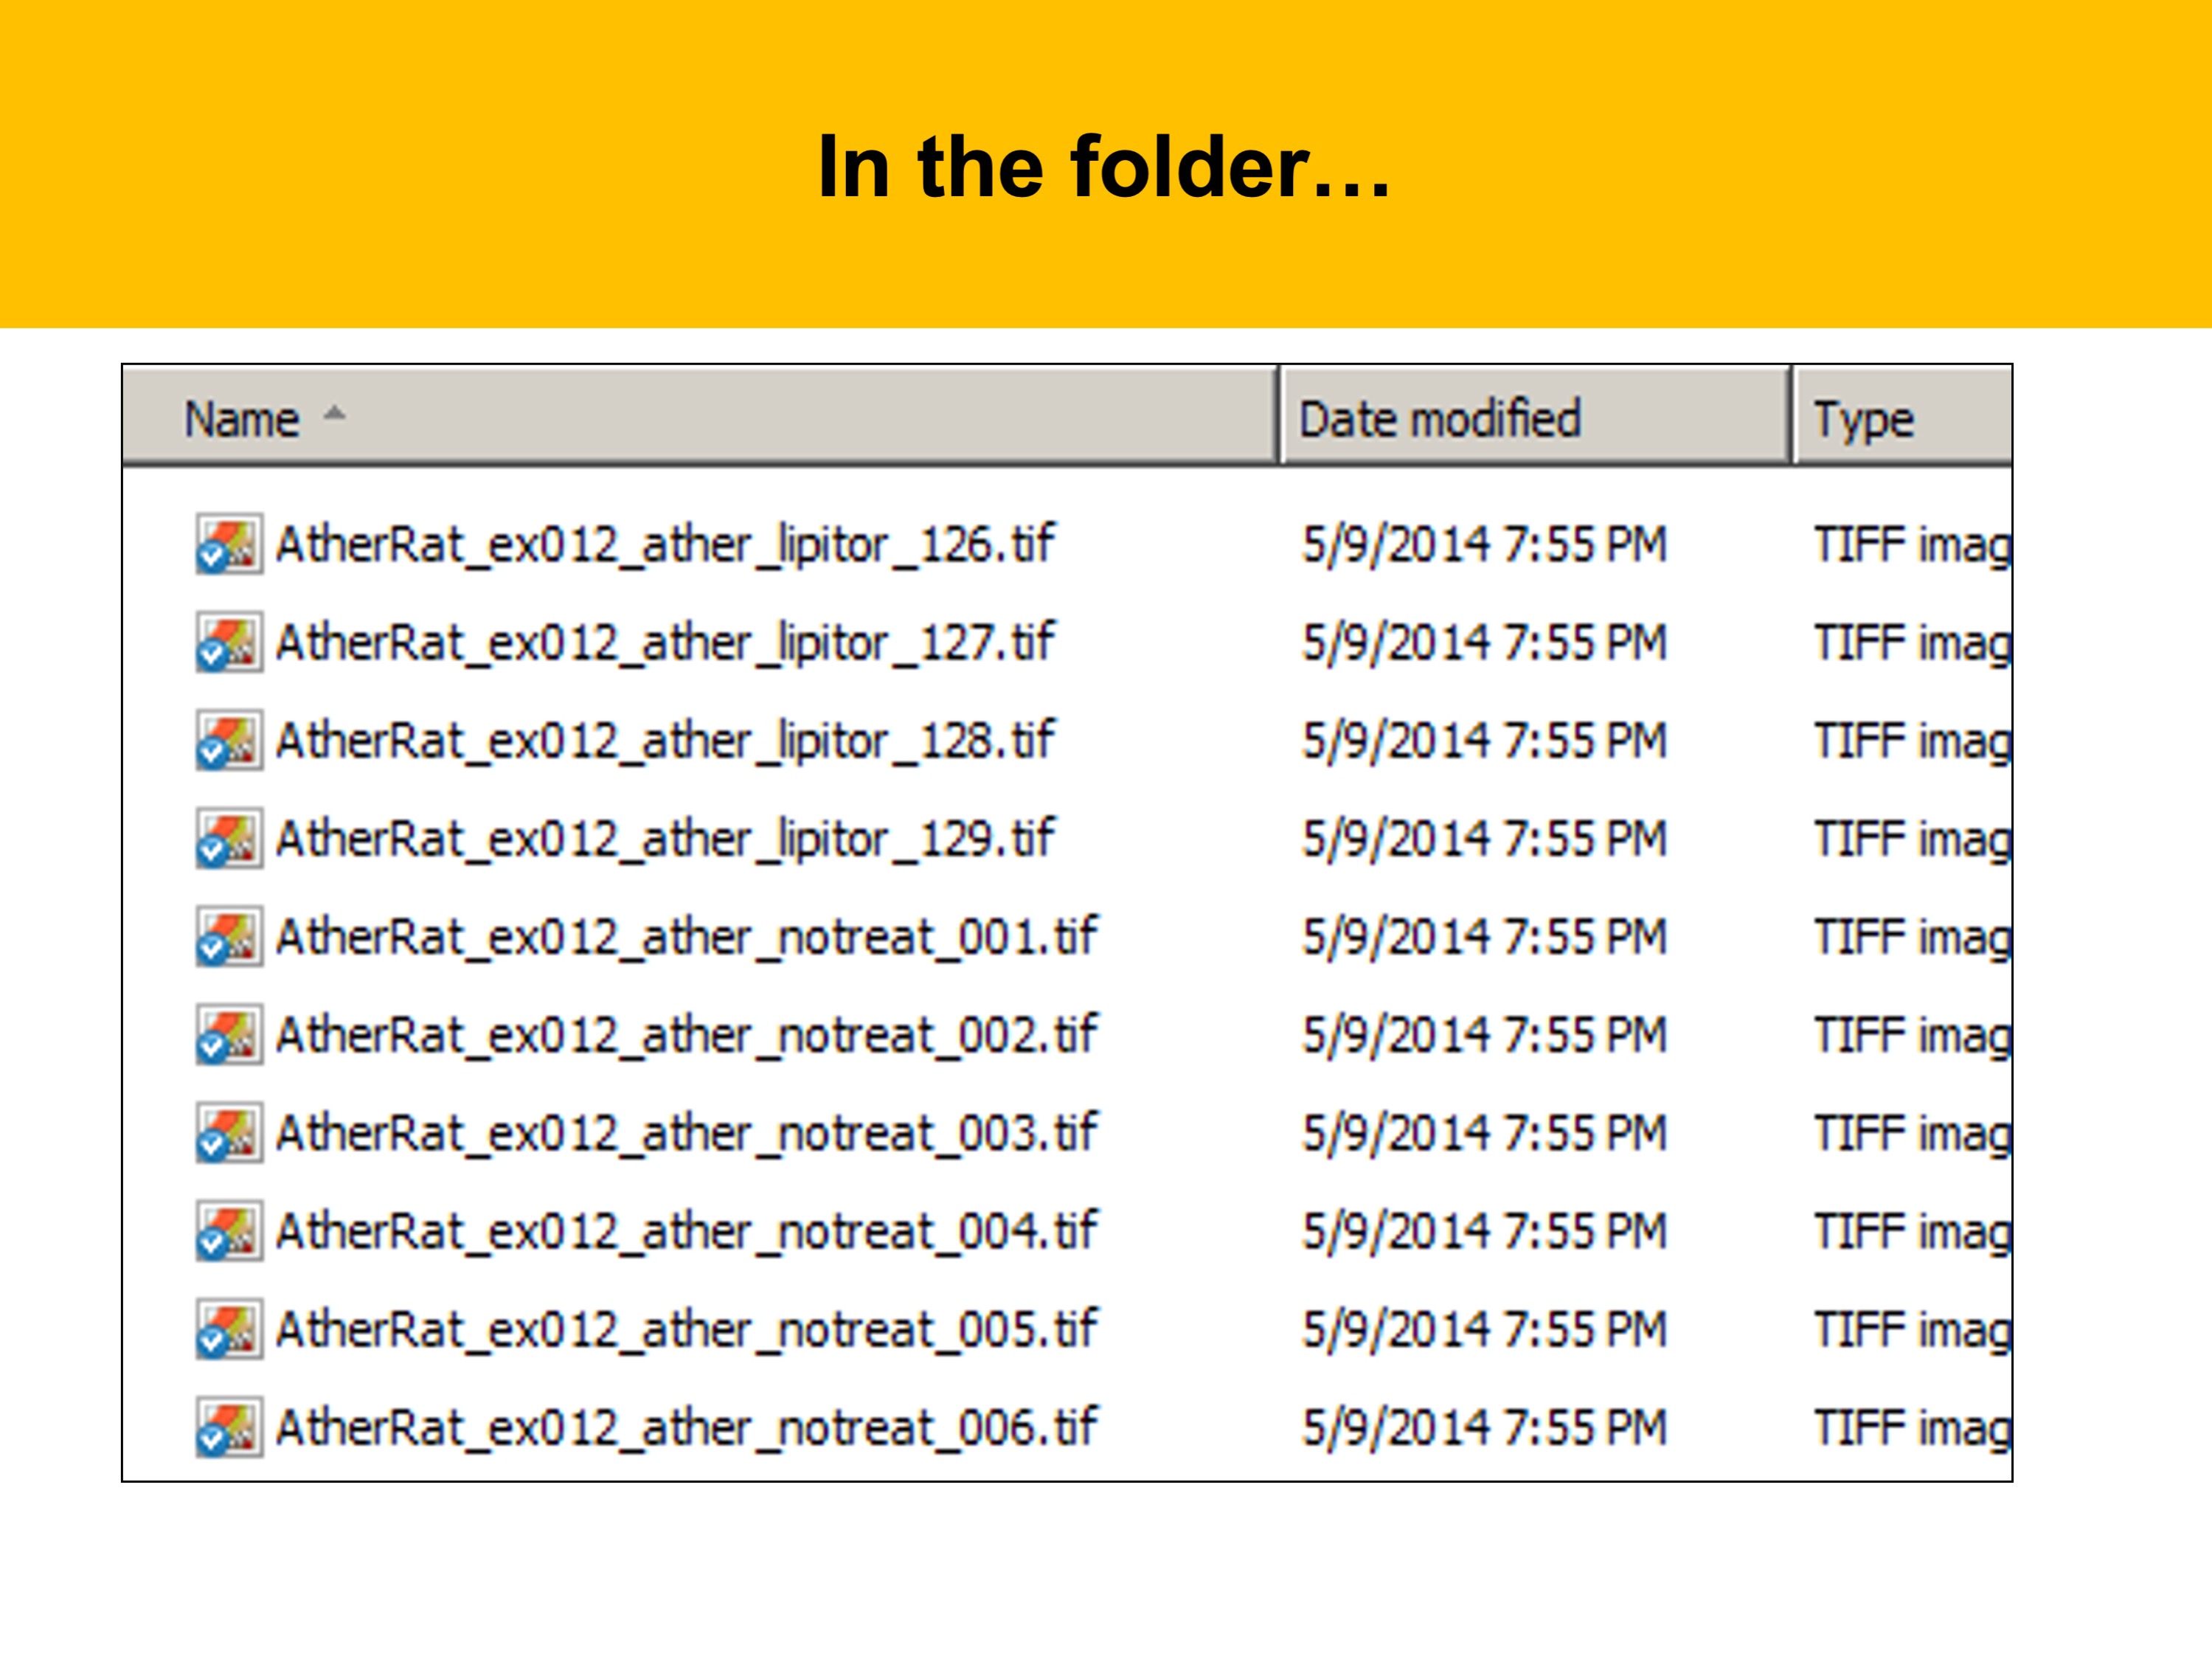Click the file icon beside lipitor_127.tif
The height and width of the screenshot is (1659, 2212).
point(229,643)
